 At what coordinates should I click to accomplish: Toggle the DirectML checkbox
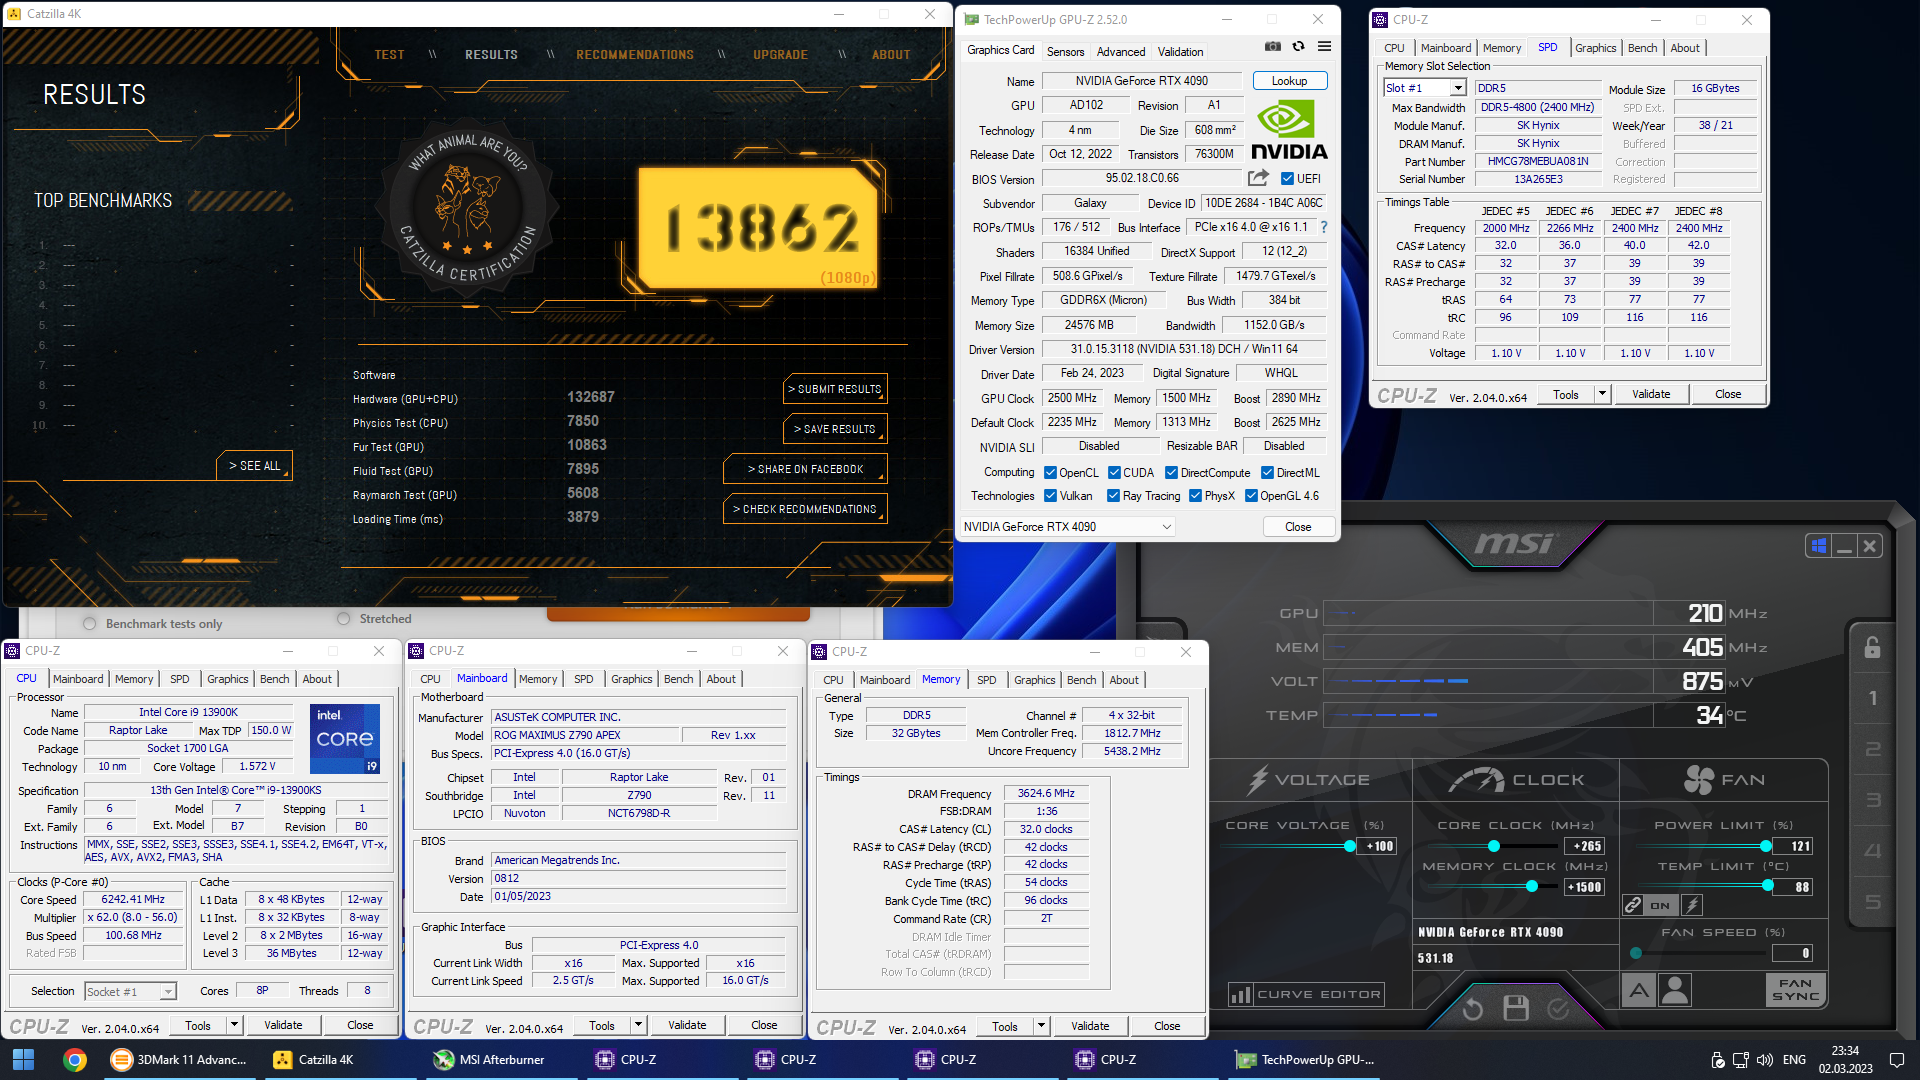click(1268, 473)
